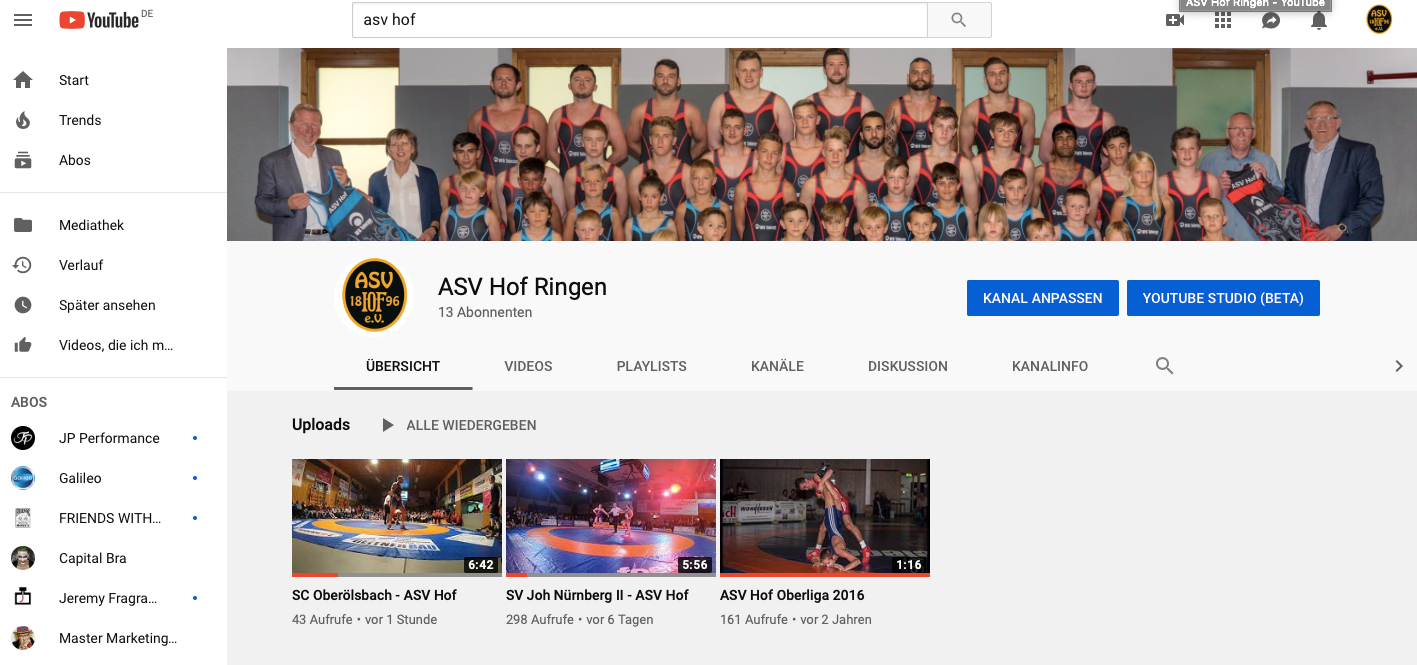
Task: Click the Master Marketing channel avatar
Action: (22, 638)
